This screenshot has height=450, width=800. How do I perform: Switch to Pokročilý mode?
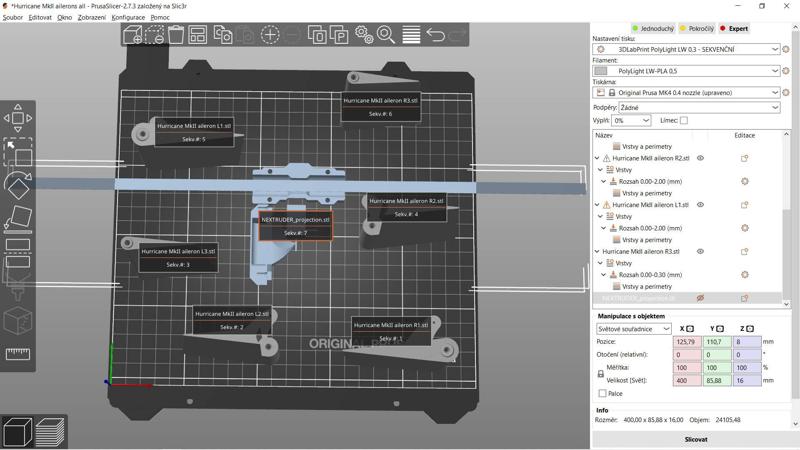pos(696,29)
